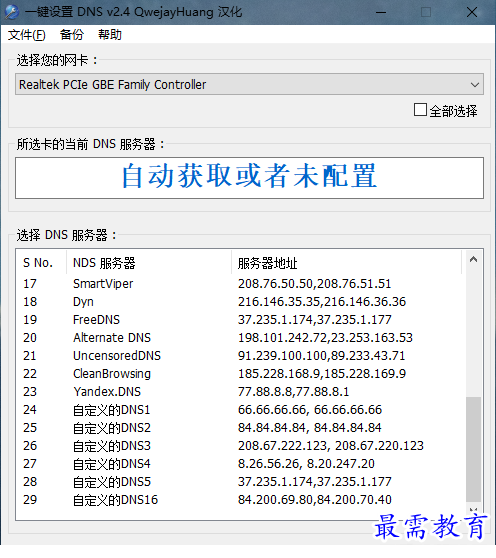Click address 208.67.222.123, 208.67.220.123
The width and height of the screenshot is (496, 558).
click(x=331, y=446)
